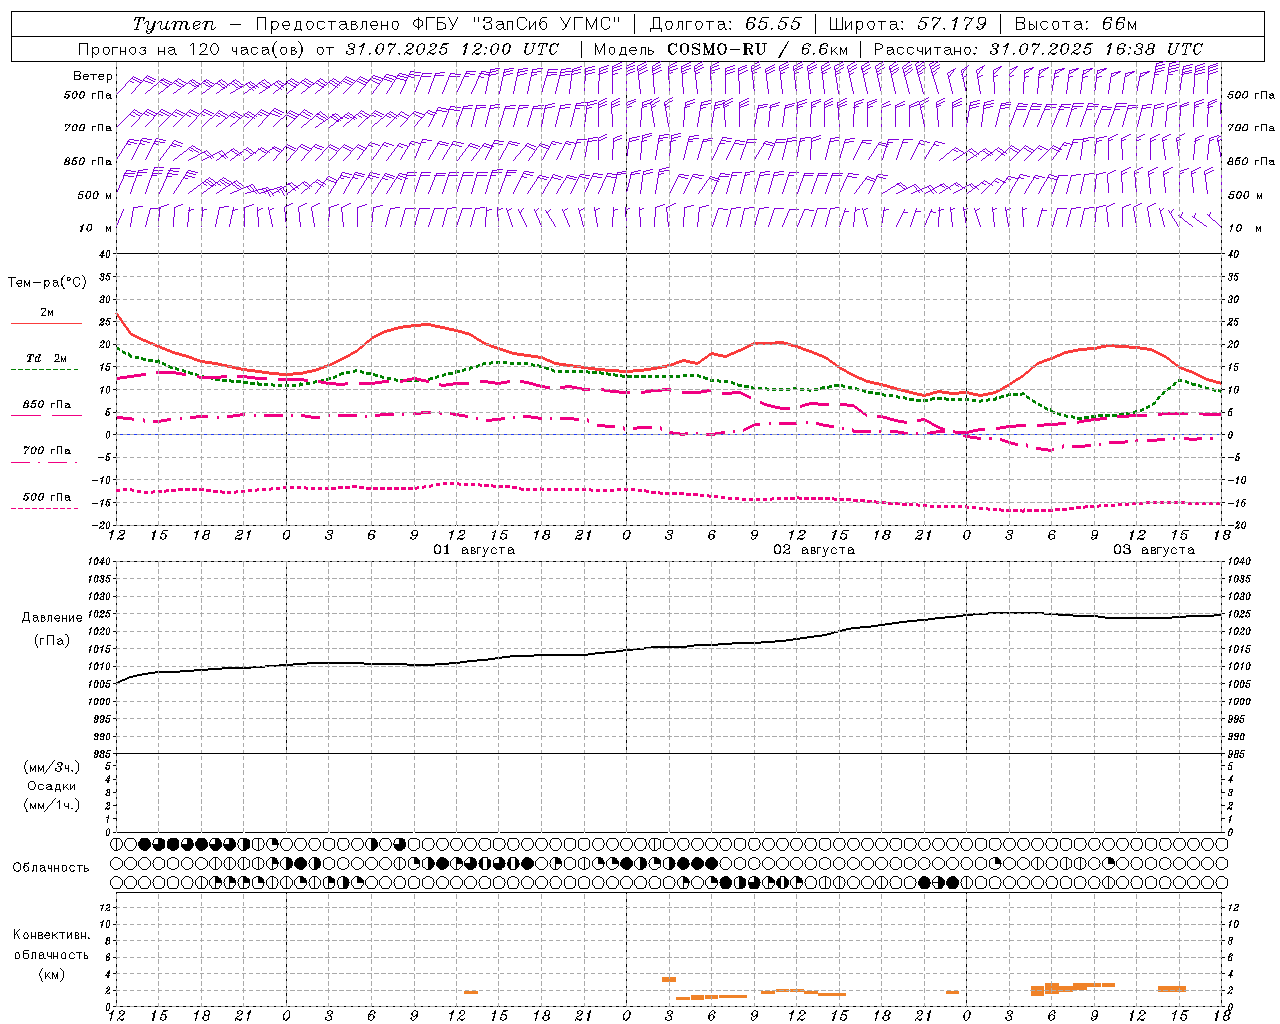Image resolution: width=1280 pixels, height=1024 pixels.
Task: Click the '850 гПа' temperature legend entry
Action: click(47, 405)
